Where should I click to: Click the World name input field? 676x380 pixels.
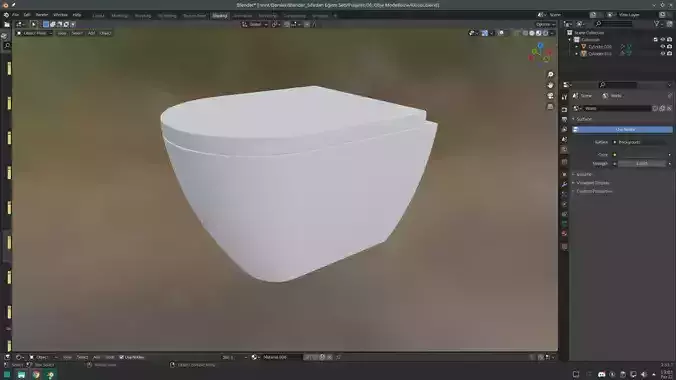(x=617, y=109)
